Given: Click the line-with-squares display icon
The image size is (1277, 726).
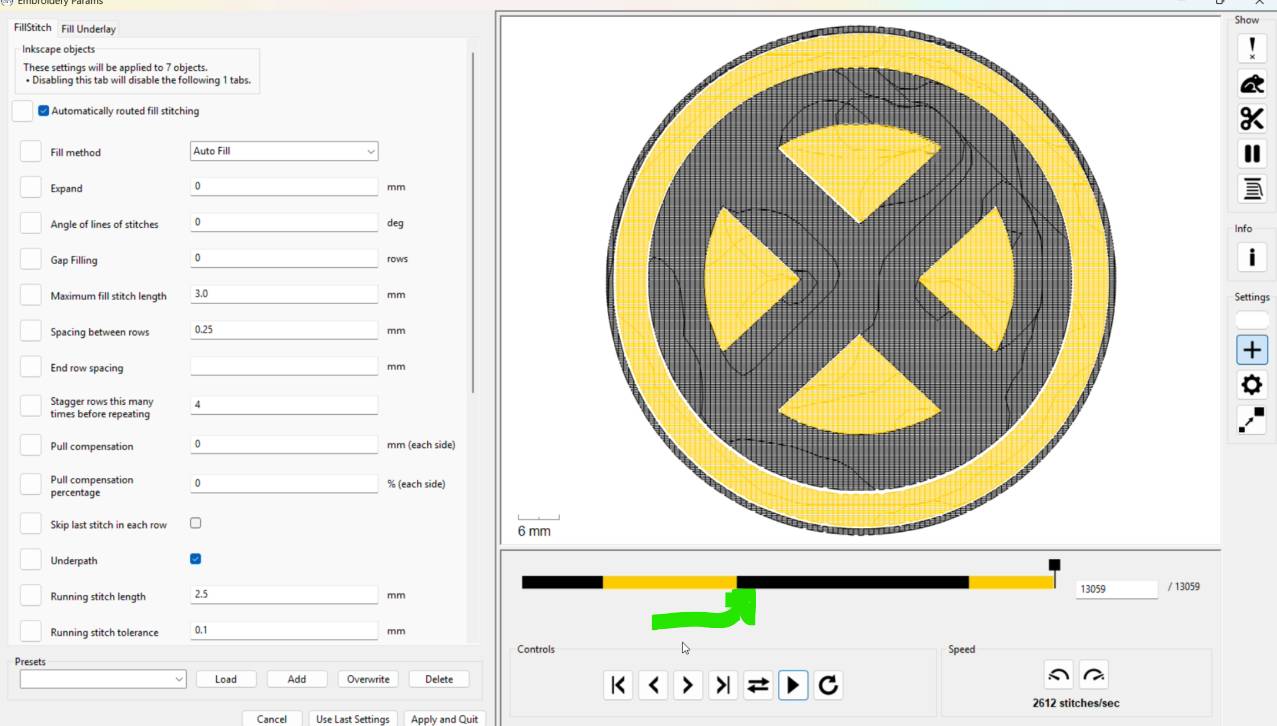Looking at the screenshot, I should (x=1251, y=420).
